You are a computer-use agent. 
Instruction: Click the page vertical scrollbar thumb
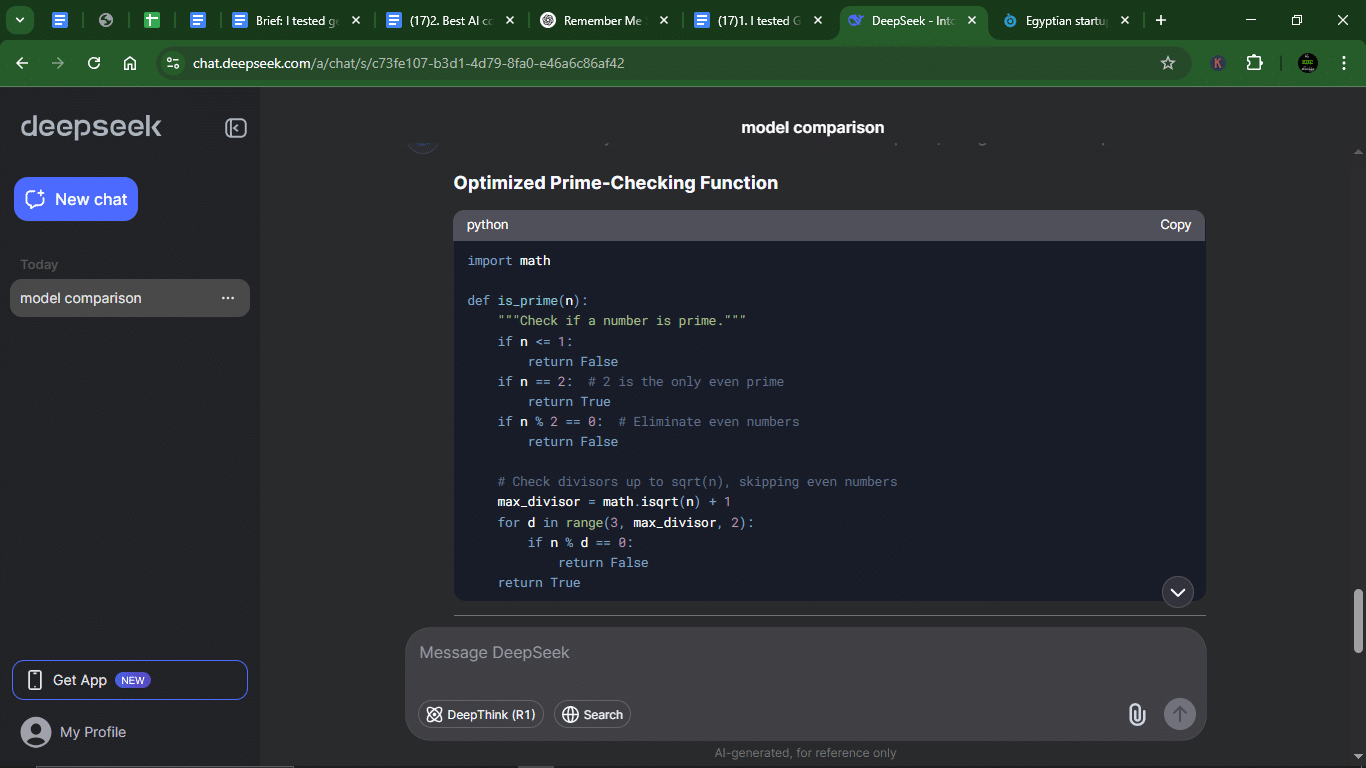pyautogui.click(x=1358, y=620)
